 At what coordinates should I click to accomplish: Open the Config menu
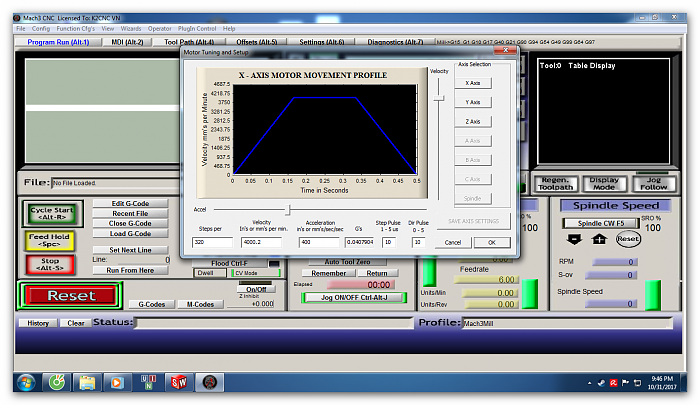(x=41, y=29)
